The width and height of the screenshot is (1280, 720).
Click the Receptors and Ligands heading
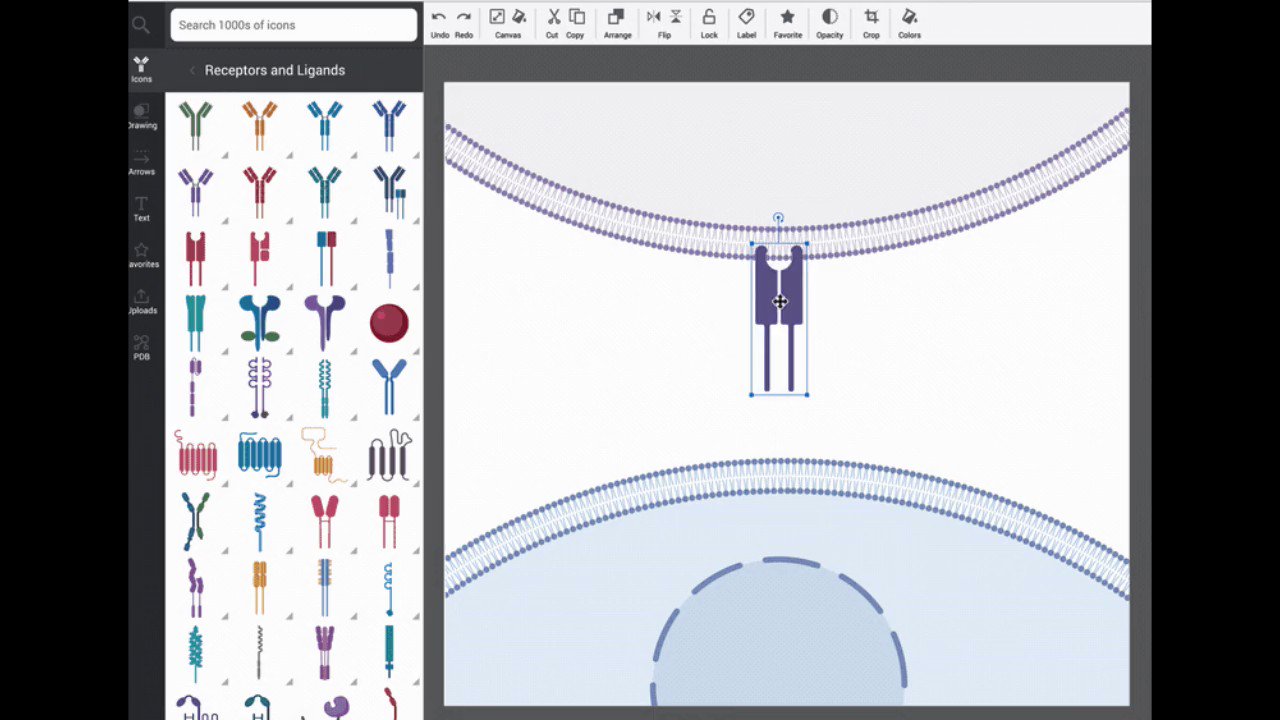pyautogui.click(x=275, y=70)
